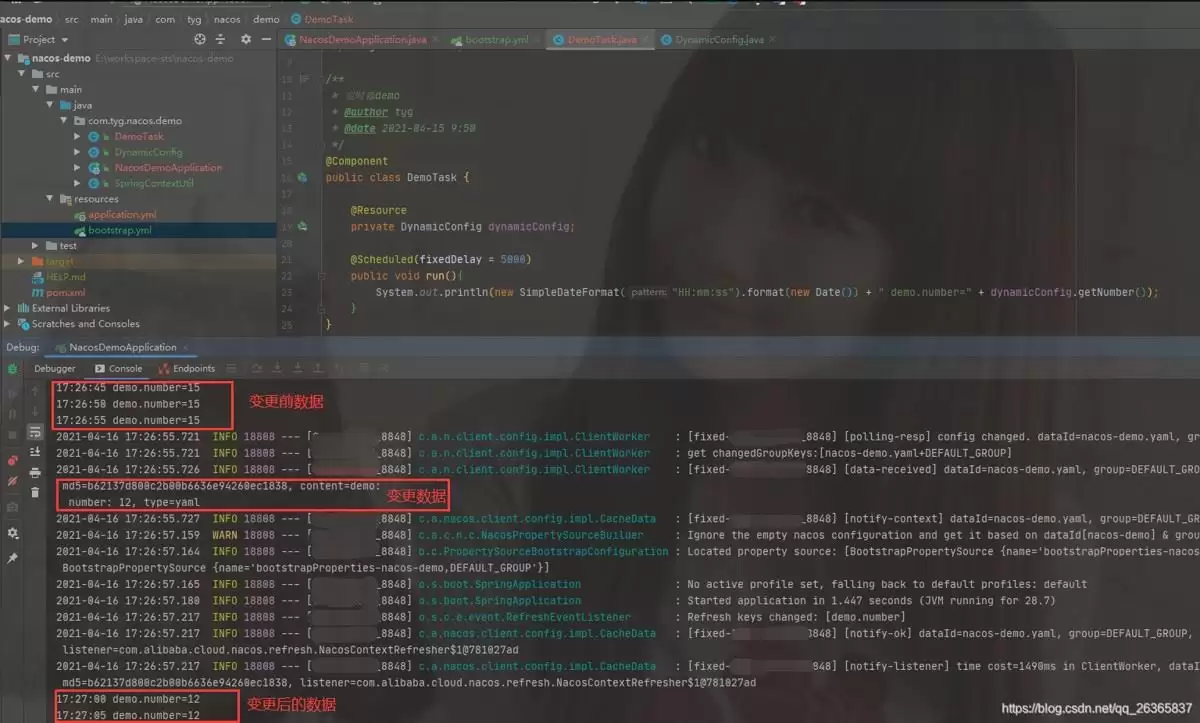Image resolution: width=1200 pixels, height=723 pixels.
Task: Collapse the main folder
Action: point(36,90)
